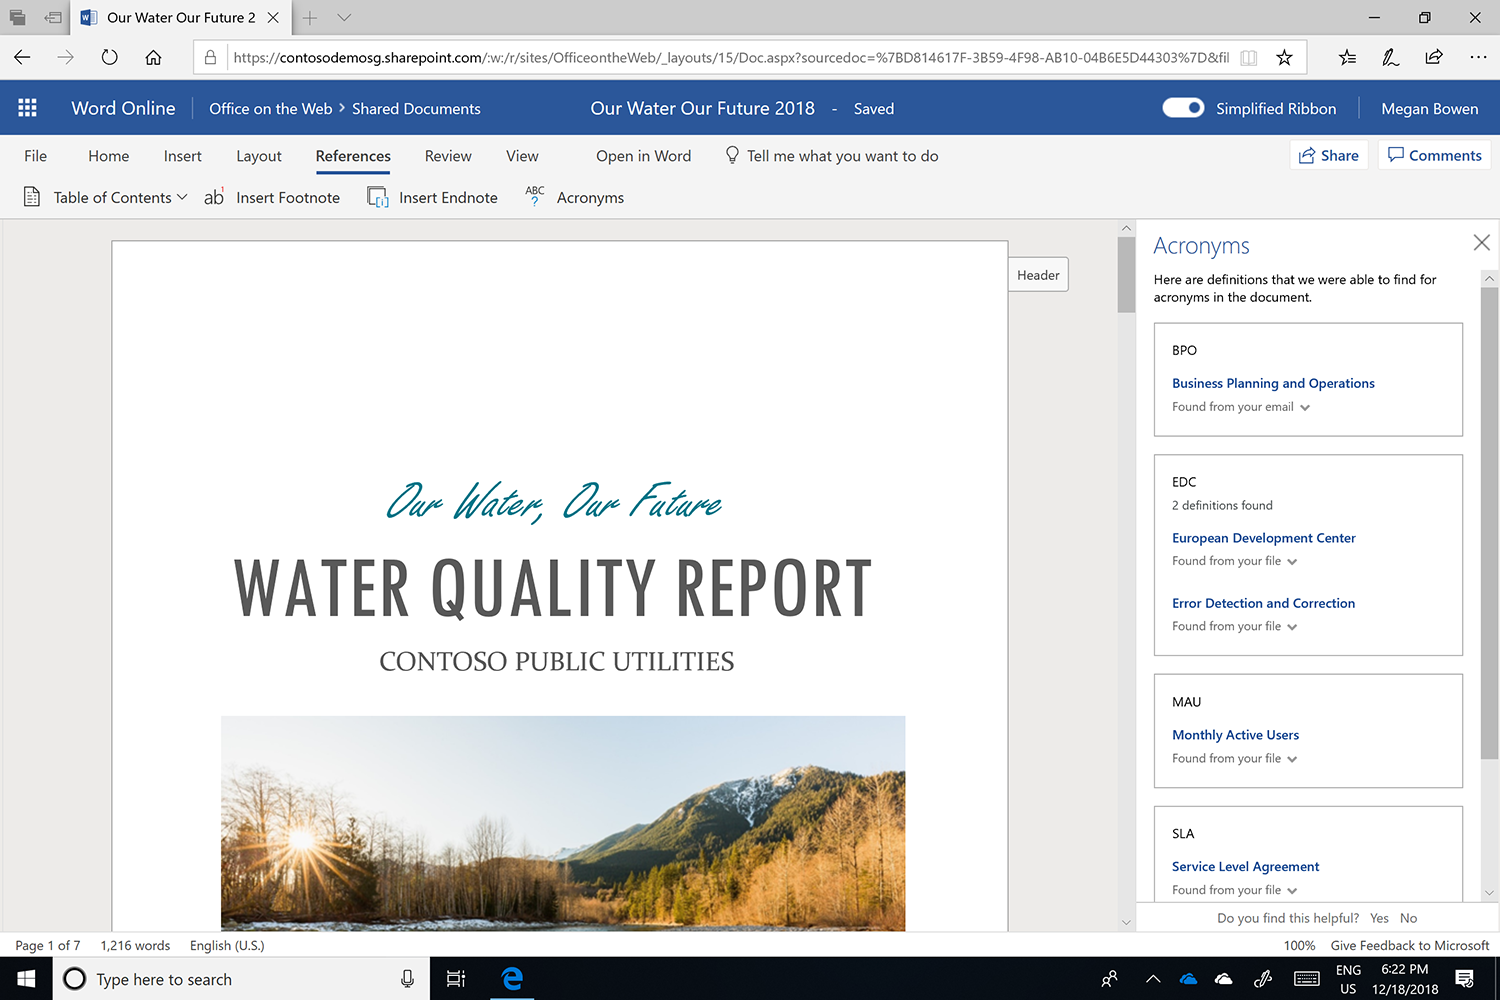The image size is (1500, 1000).
Task: Switch to the Review ribbon tab
Action: 447,156
